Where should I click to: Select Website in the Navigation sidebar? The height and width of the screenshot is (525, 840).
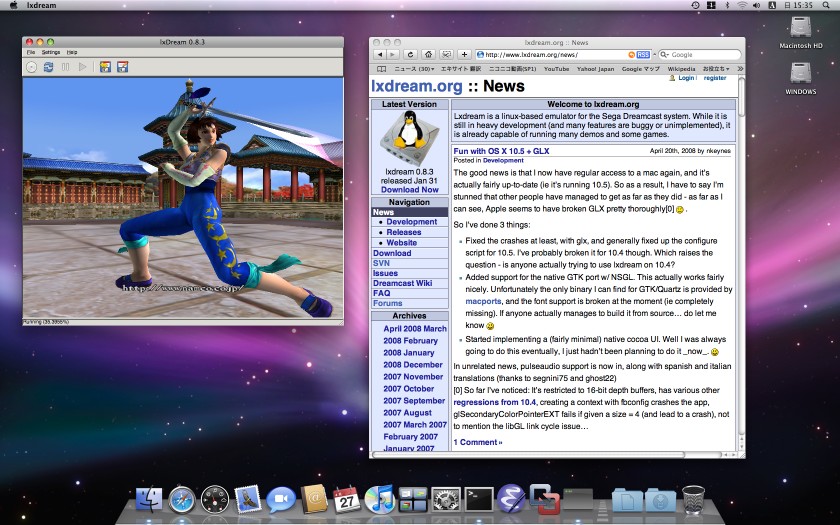401,243
